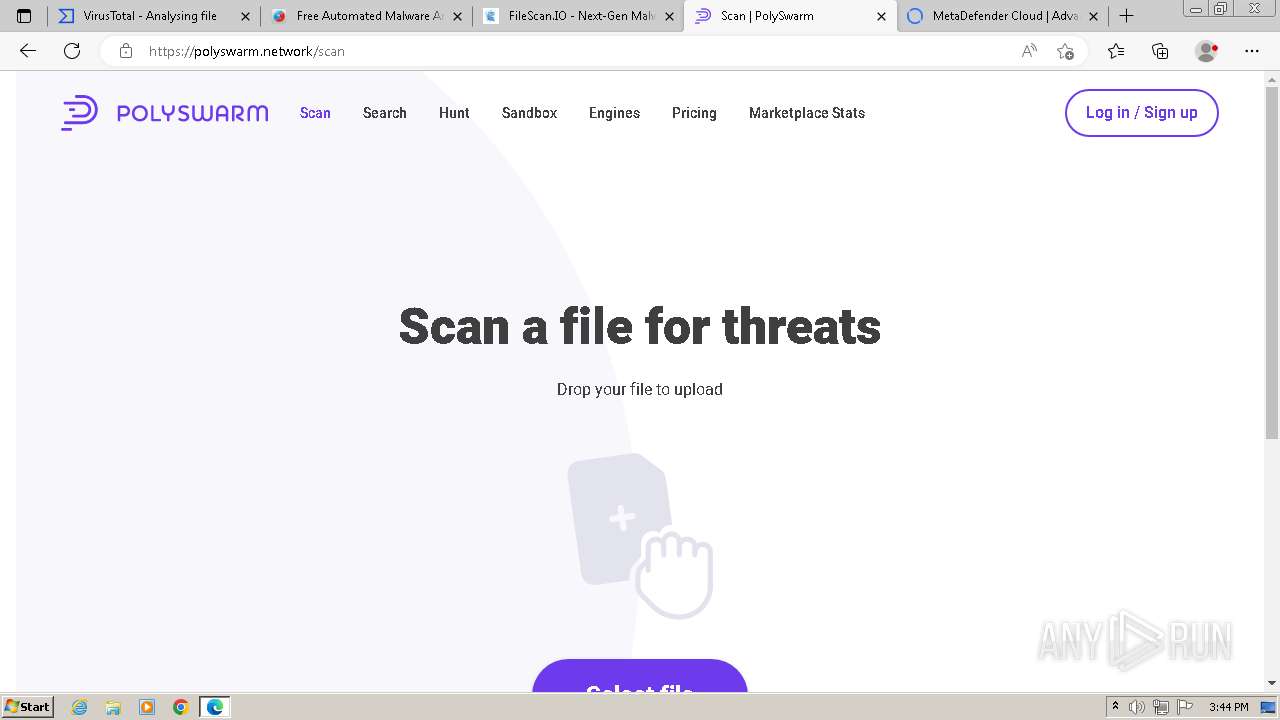This screenshot has width=1280, height=720.
Task: Open the Favorites list icon
Action: [x=1116, y=51]
